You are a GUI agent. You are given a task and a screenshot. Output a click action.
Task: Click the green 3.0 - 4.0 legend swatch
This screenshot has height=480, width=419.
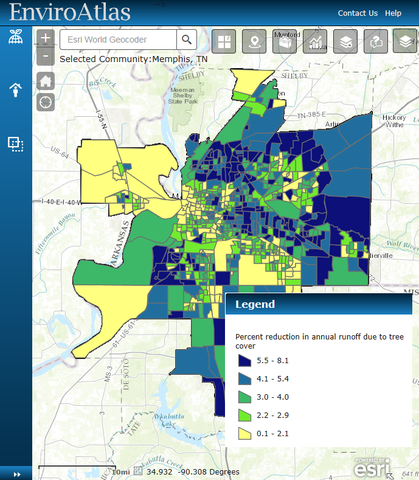[x=244, y=397]
